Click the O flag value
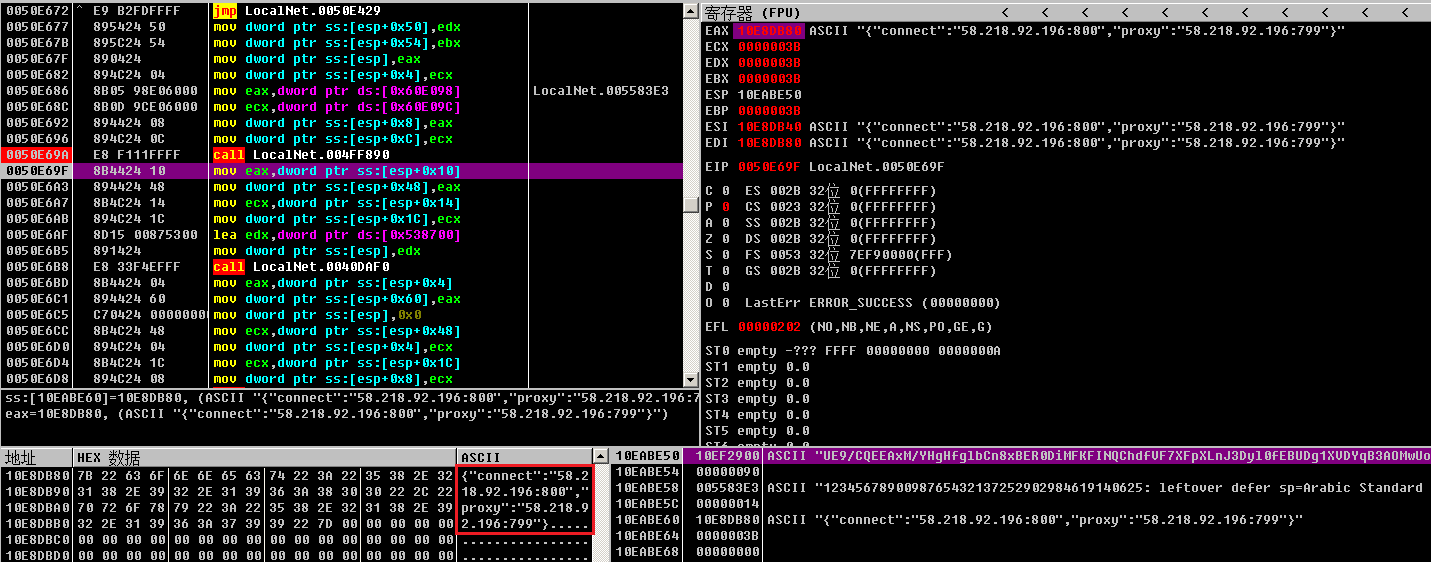 coord(725,303)
